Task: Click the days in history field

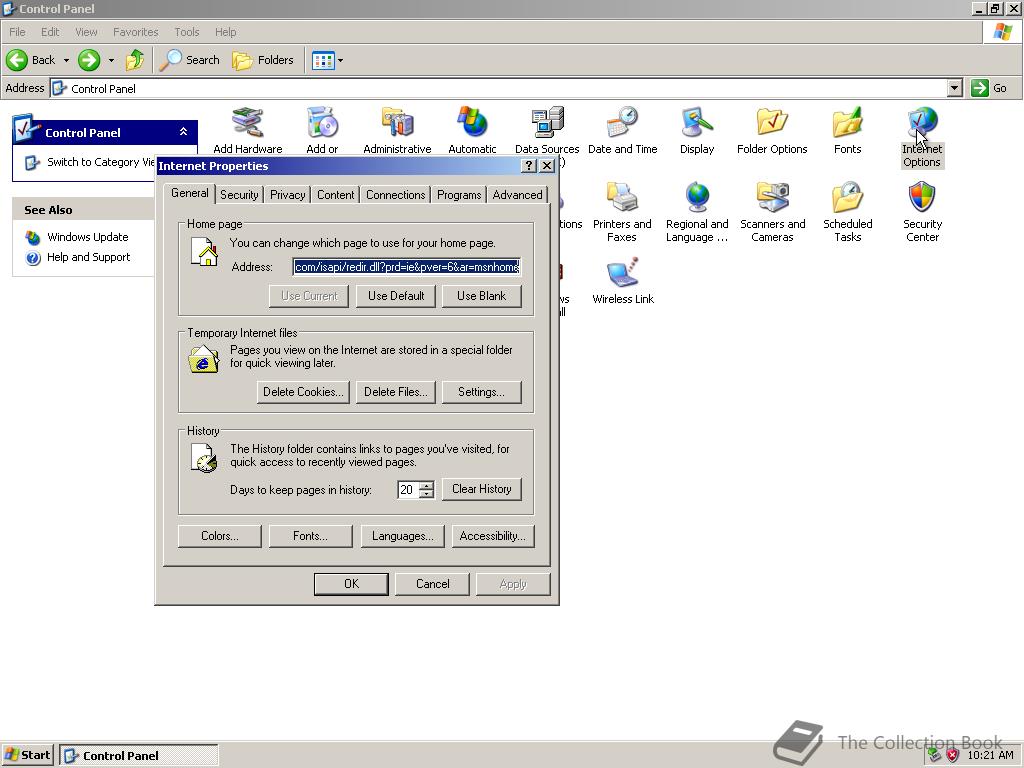Action: coord(408,490)
